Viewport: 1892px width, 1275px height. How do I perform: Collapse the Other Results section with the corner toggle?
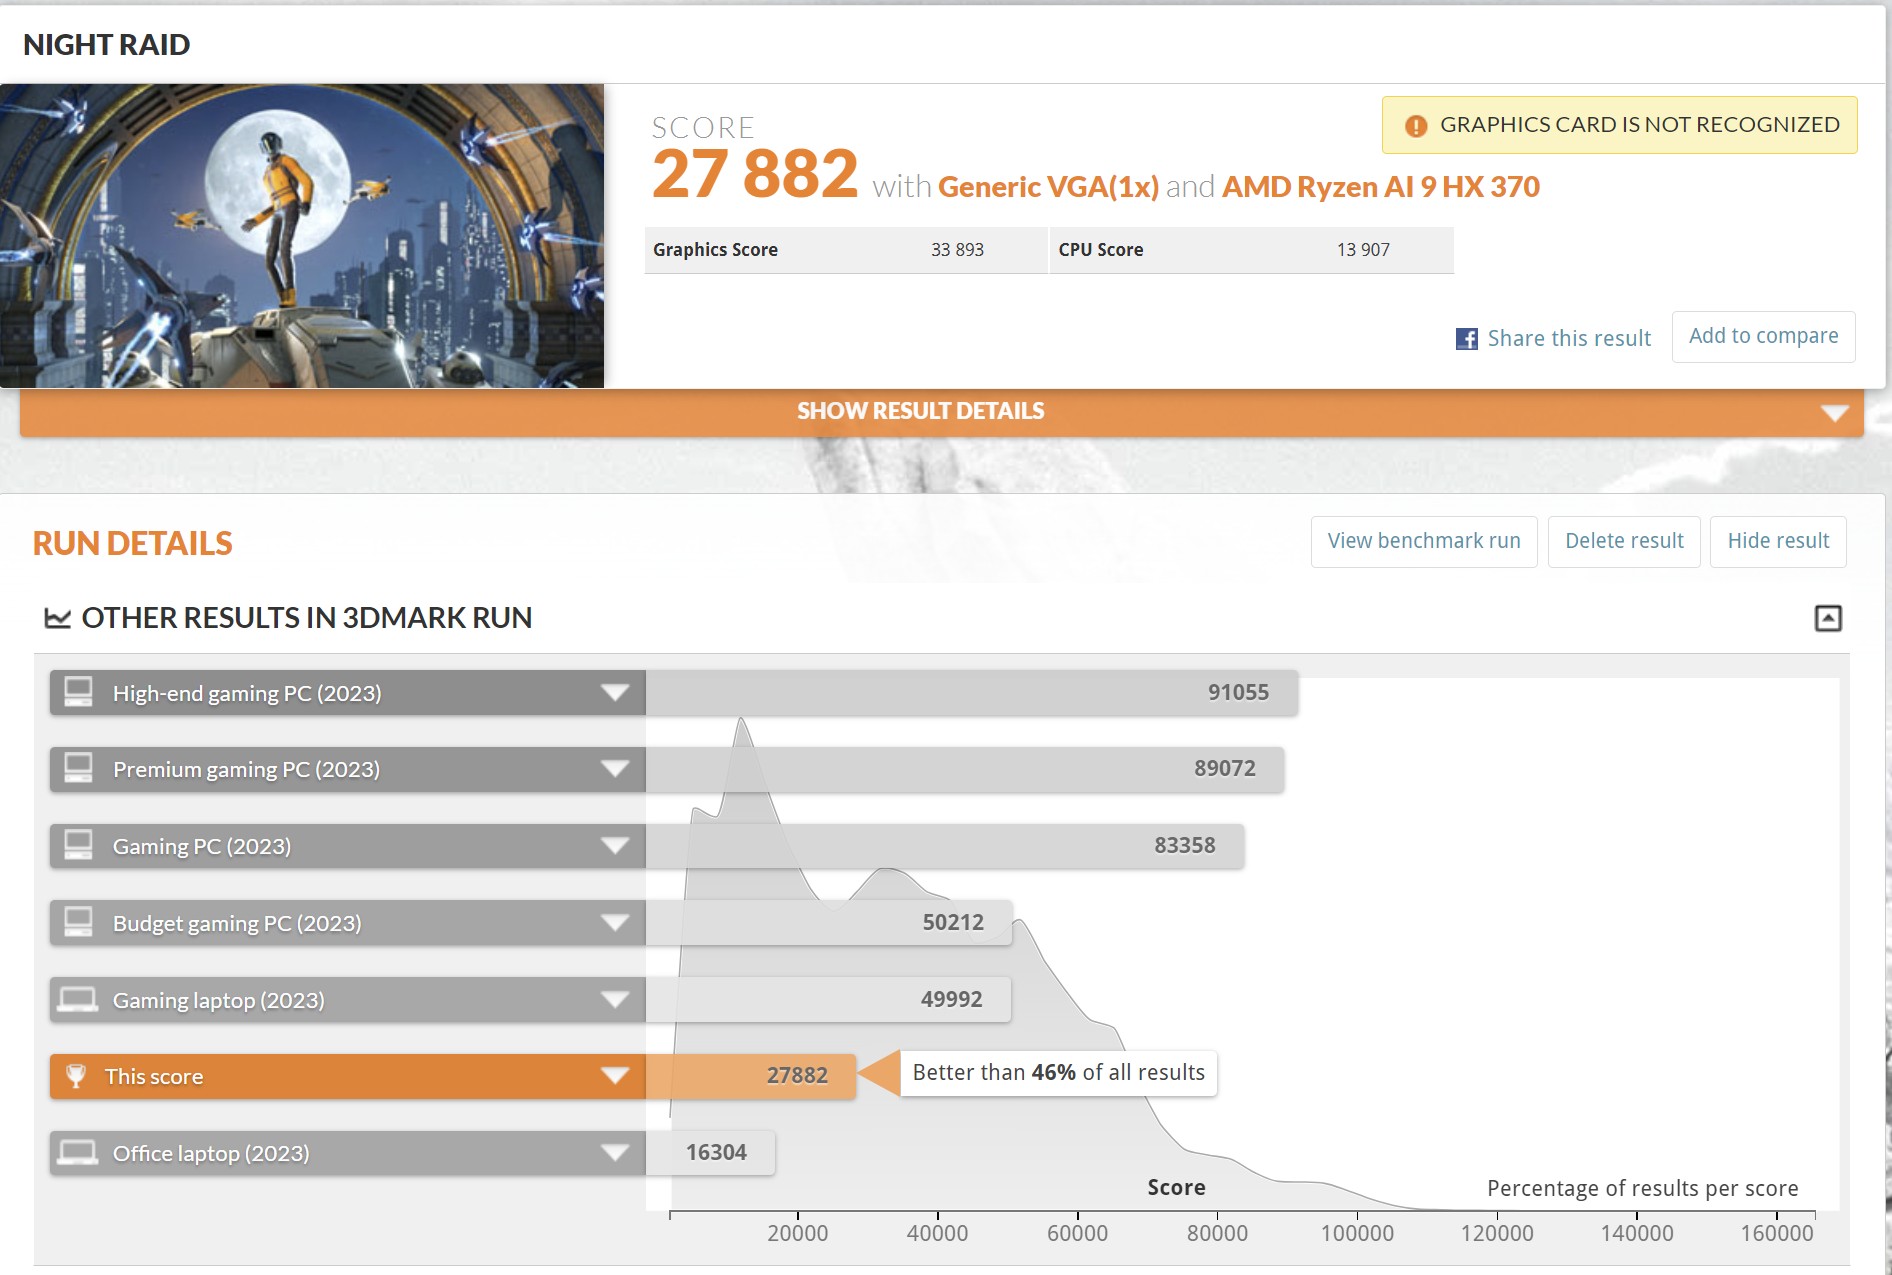pos(1827,618)
